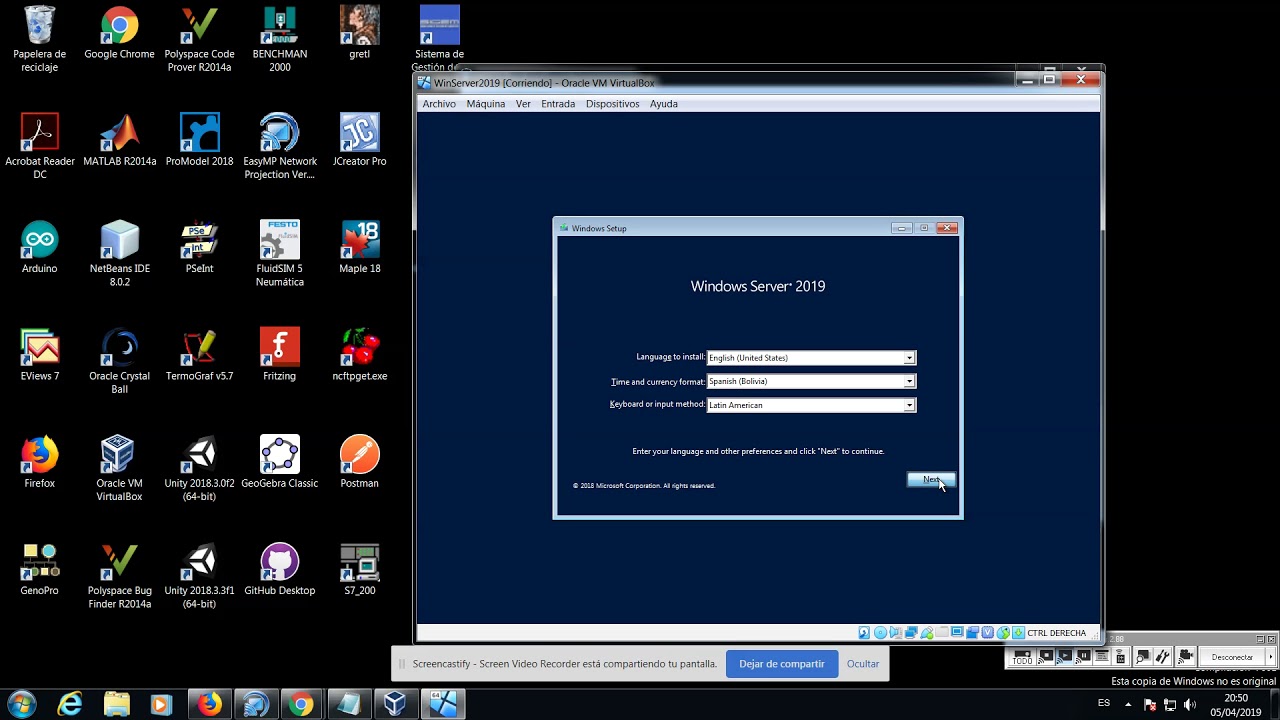
Task: Open the Entrada menu
Action: click(558, 104)
